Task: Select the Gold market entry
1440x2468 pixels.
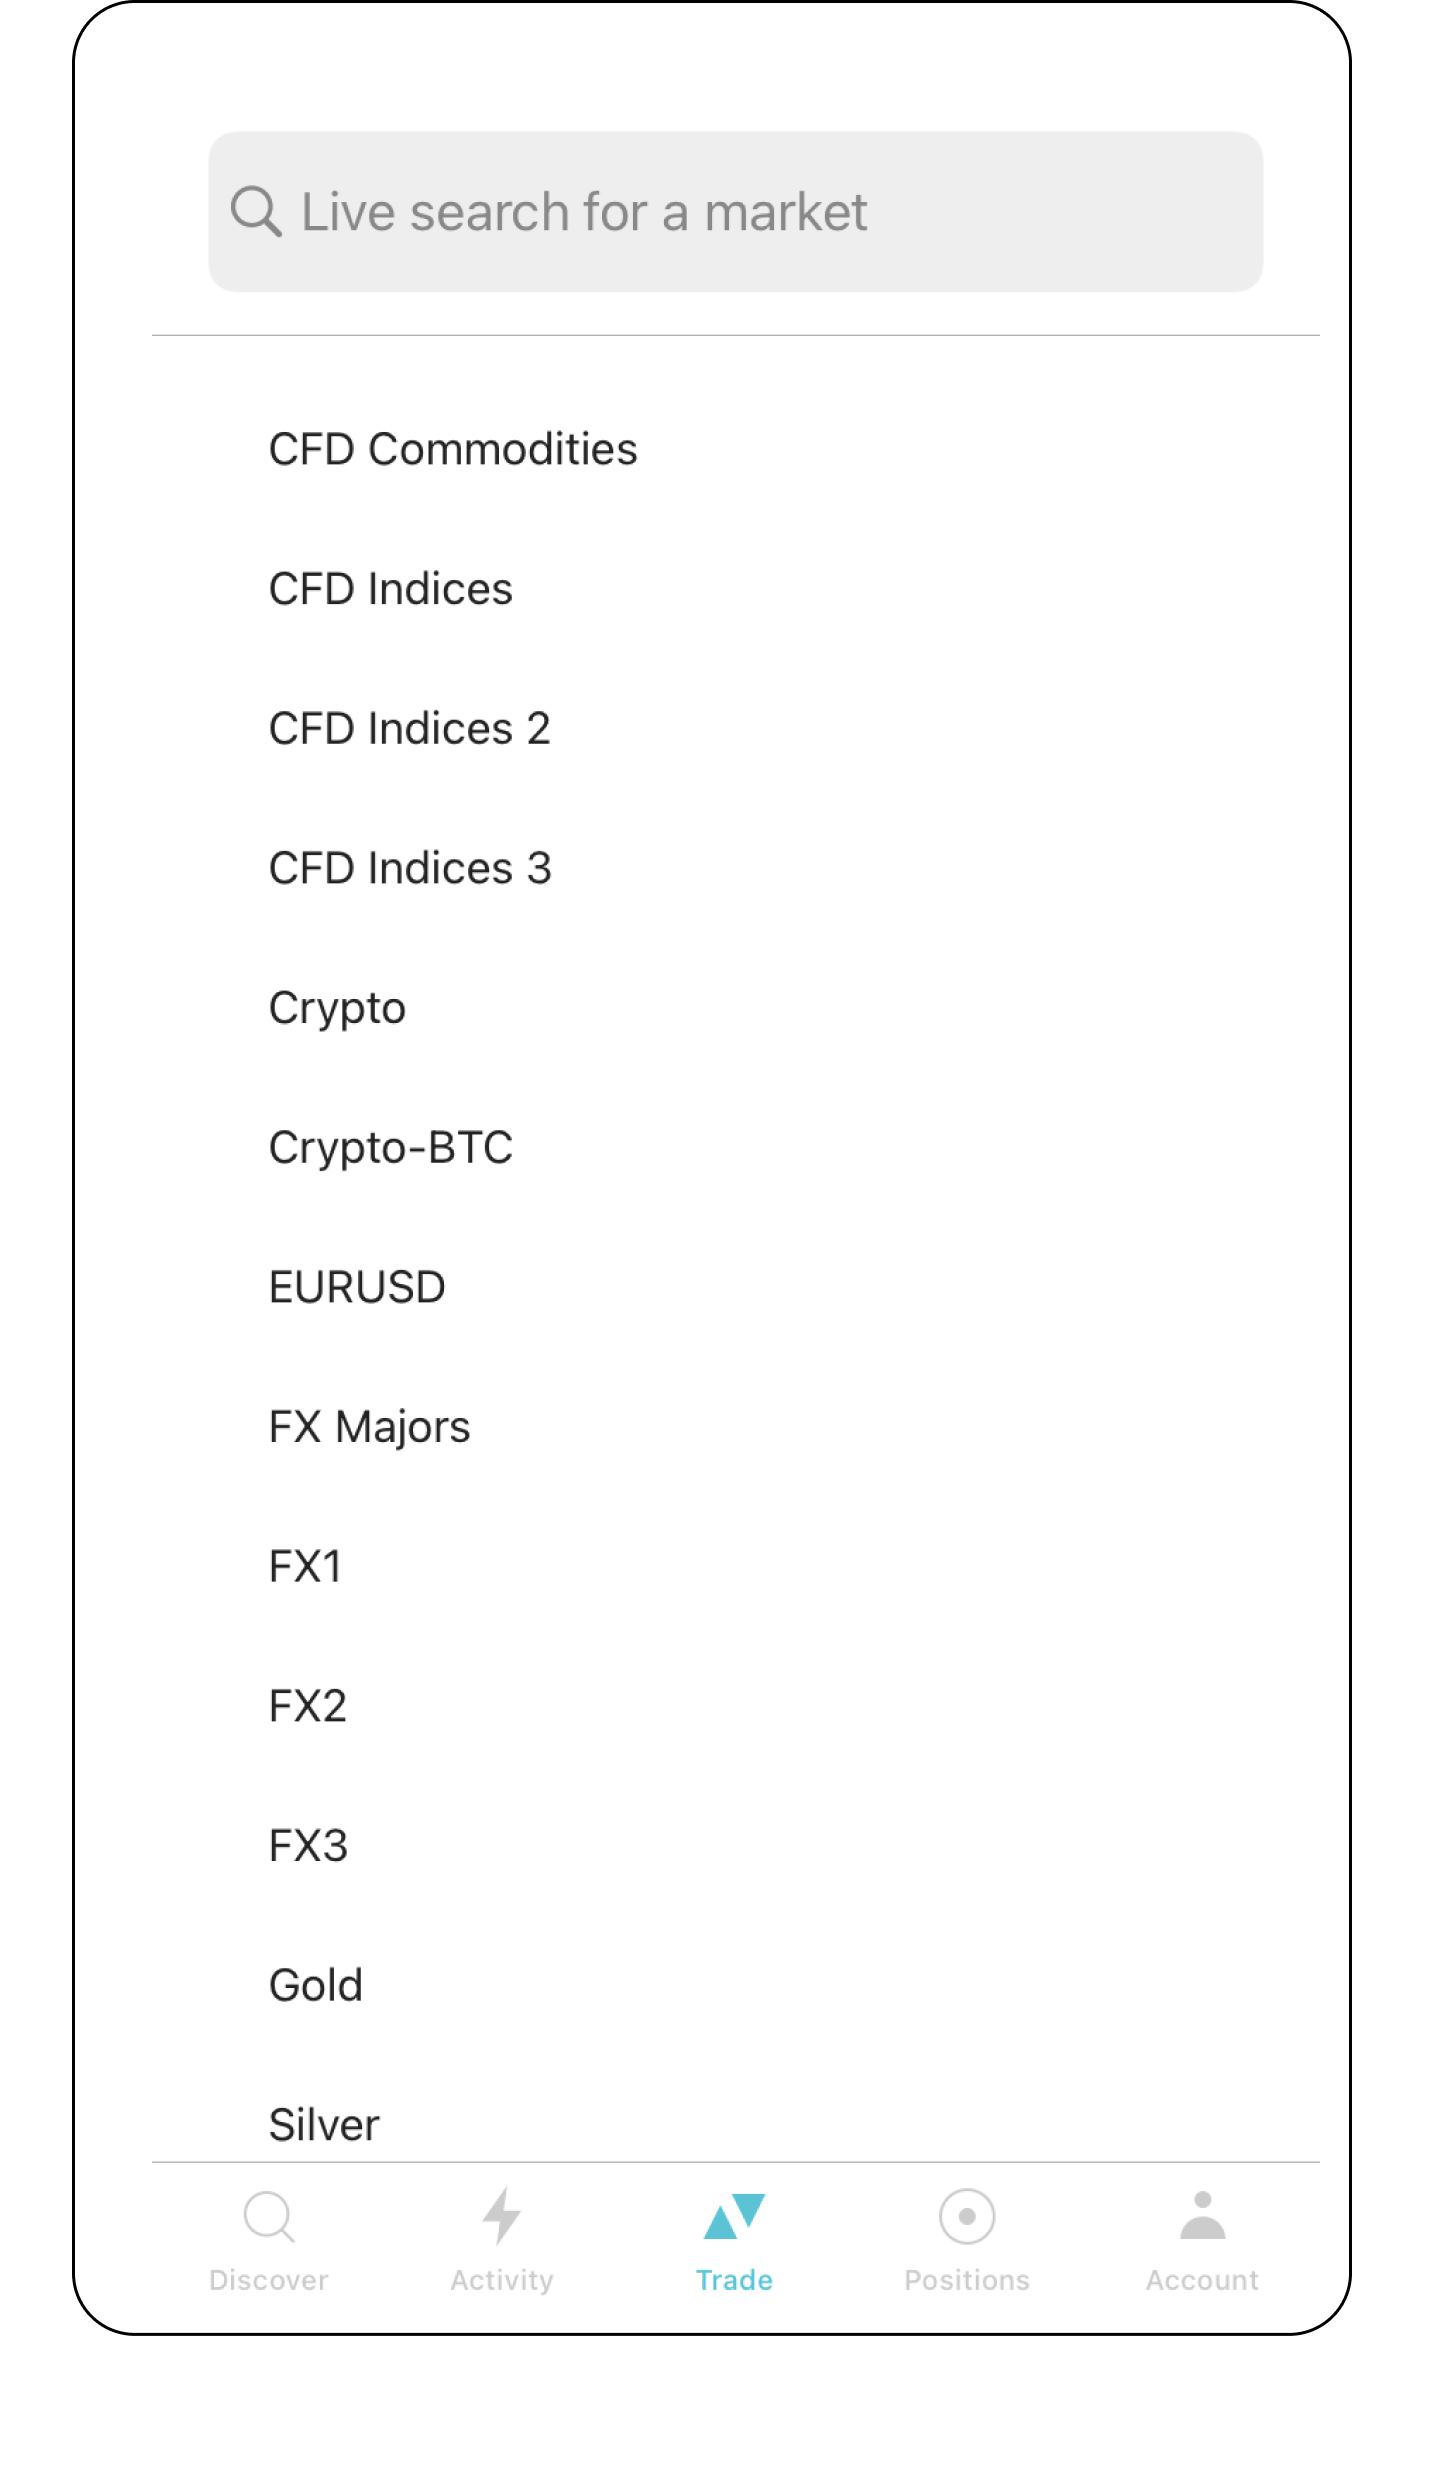Action: pos(315,1985)
